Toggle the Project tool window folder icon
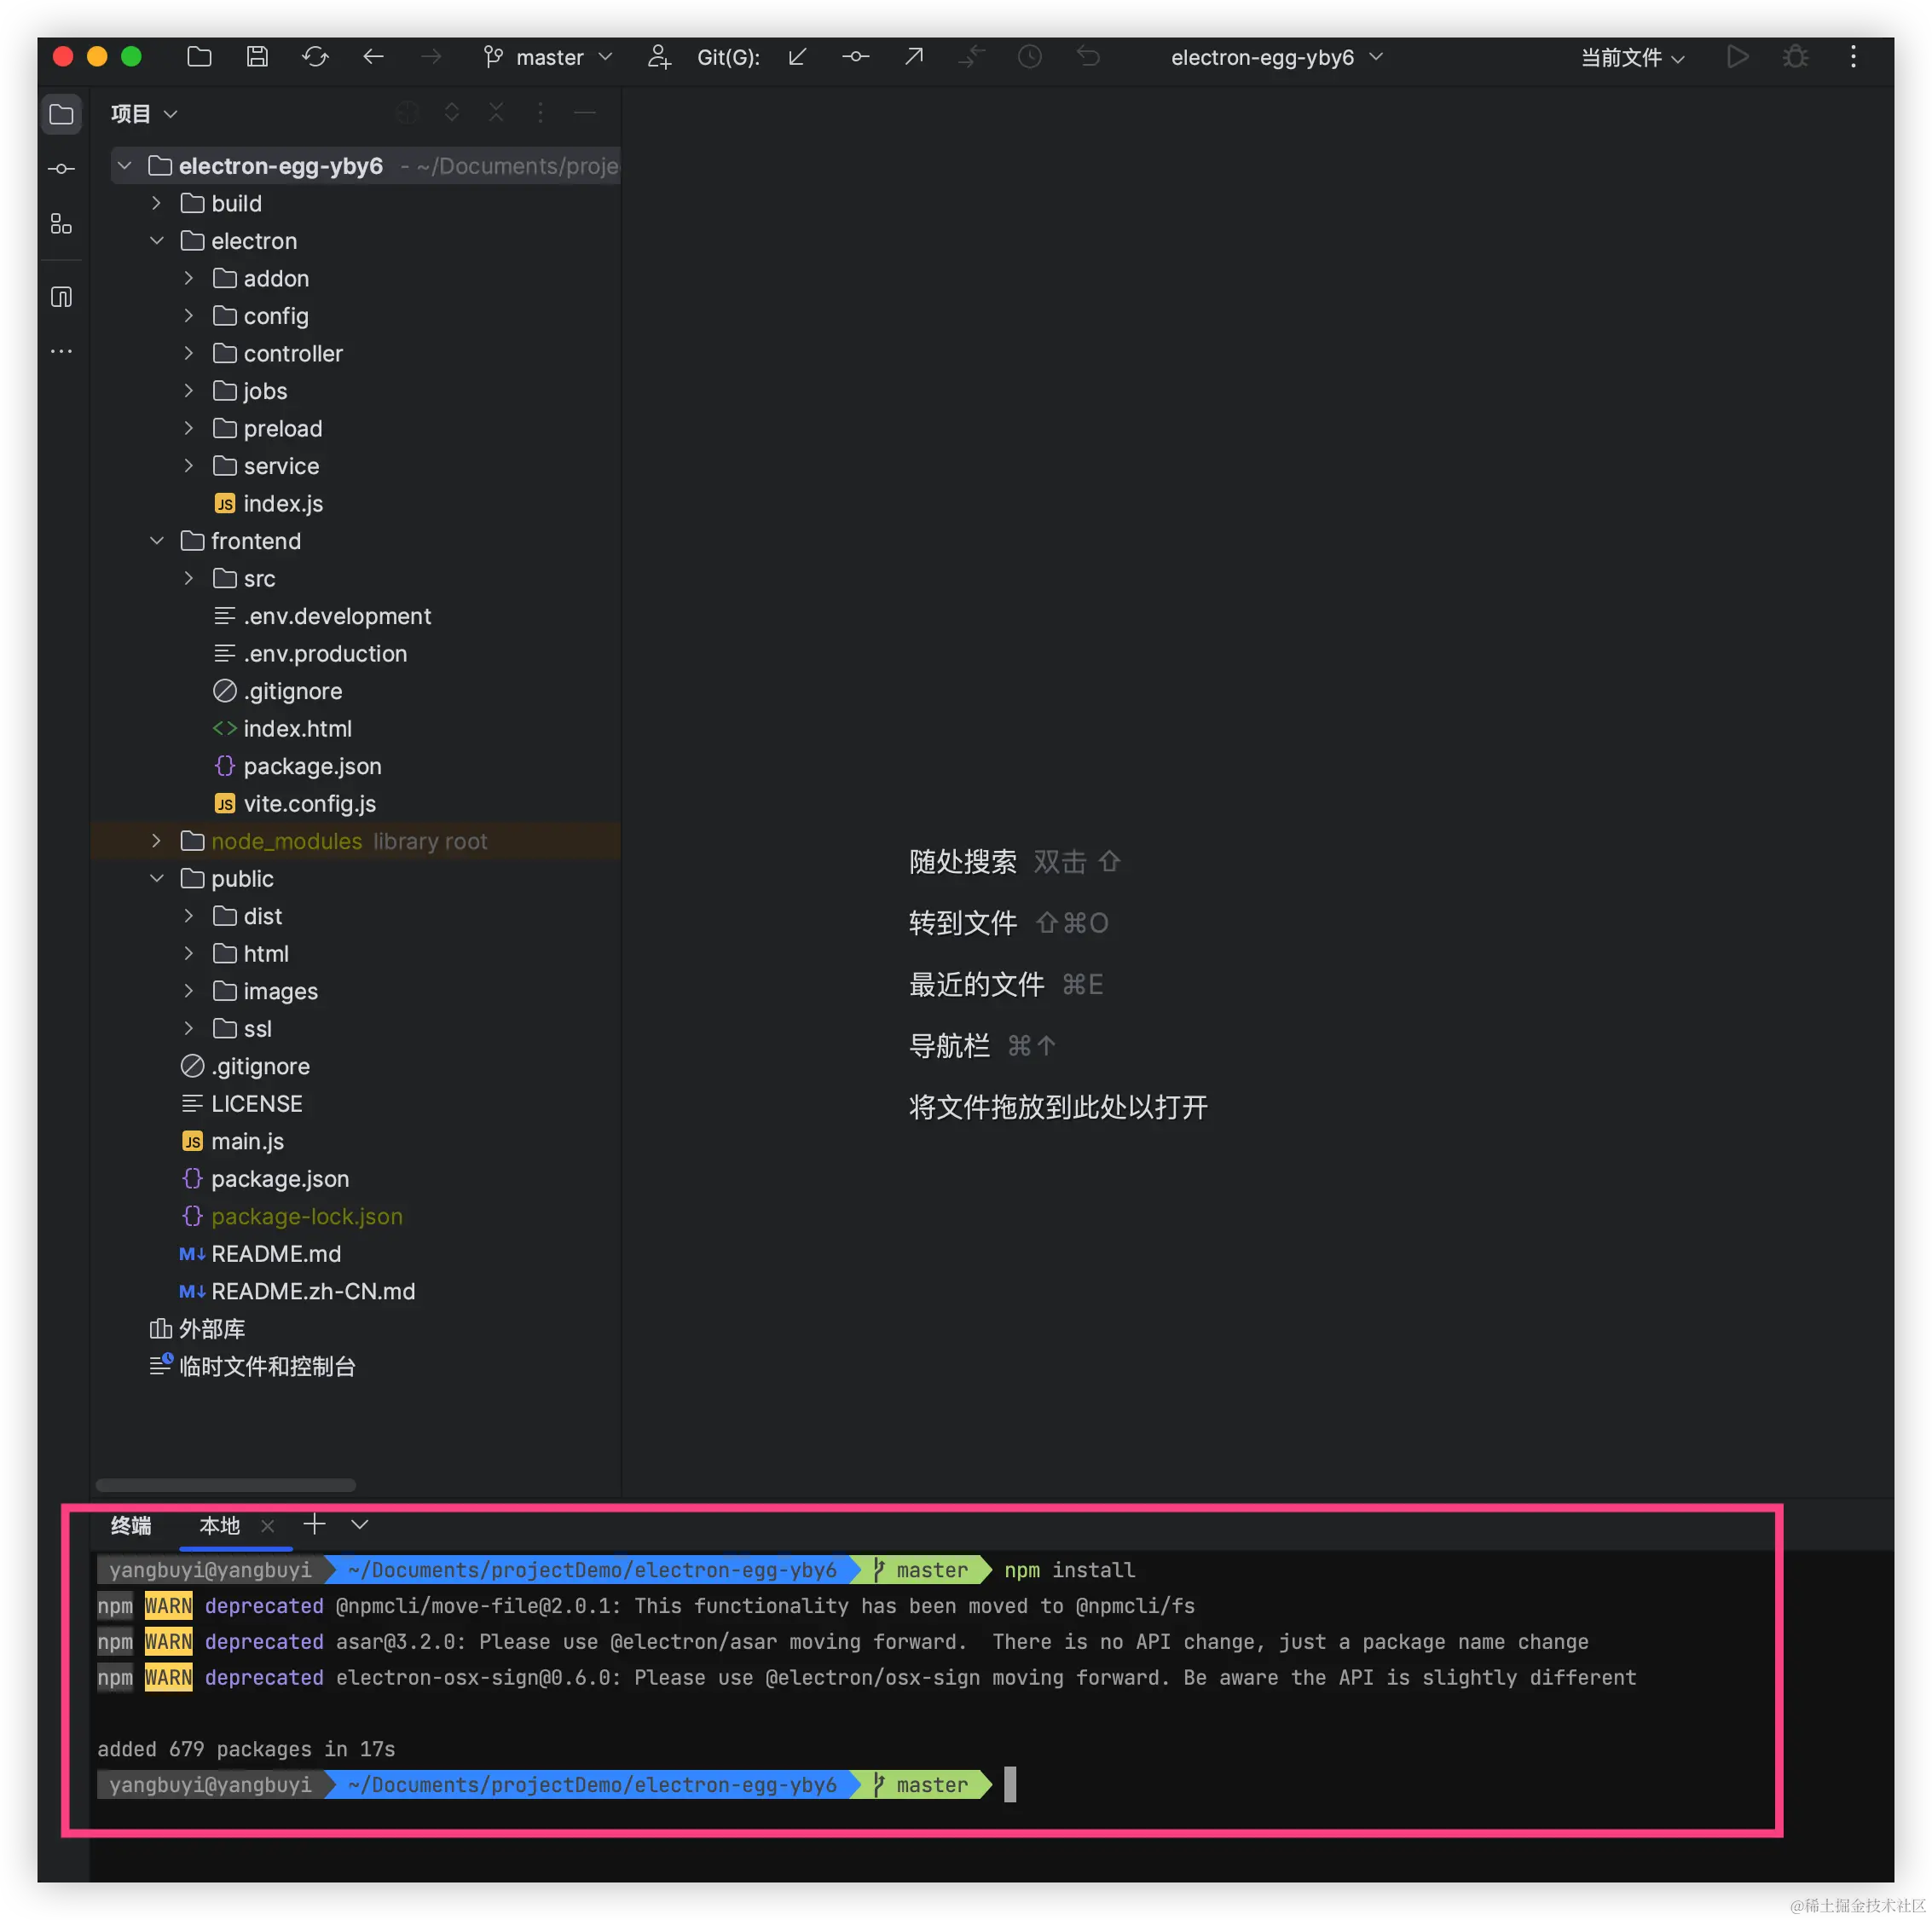 click(61, 114)
